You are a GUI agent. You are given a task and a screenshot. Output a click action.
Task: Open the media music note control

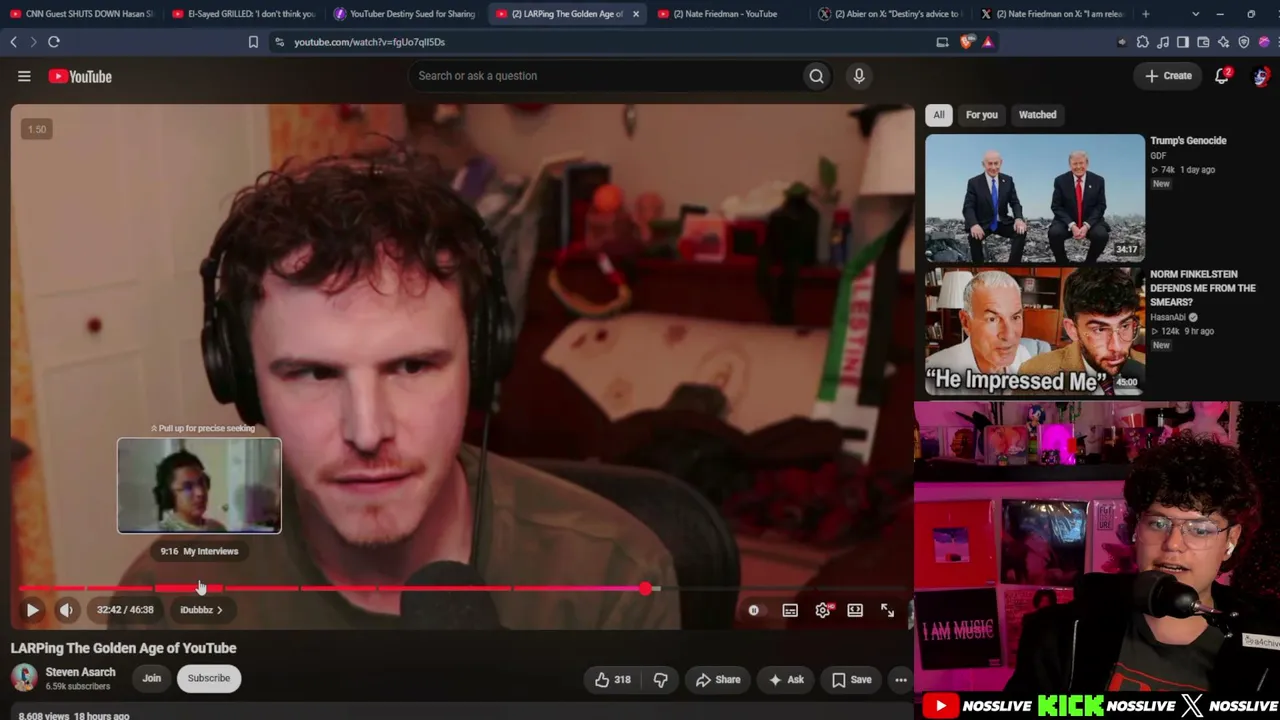click(x=1163, y=42)
